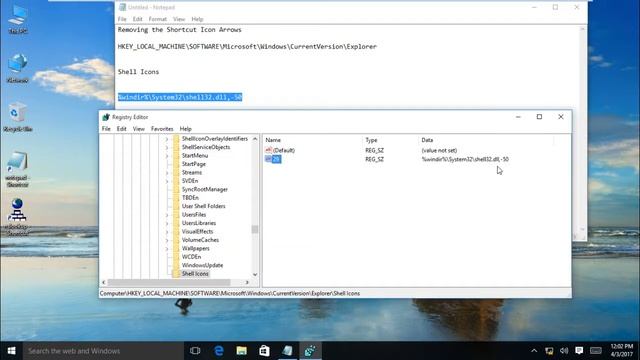Click the Shell Icons folder icon

pyautogui.click(x=176, y=274)
